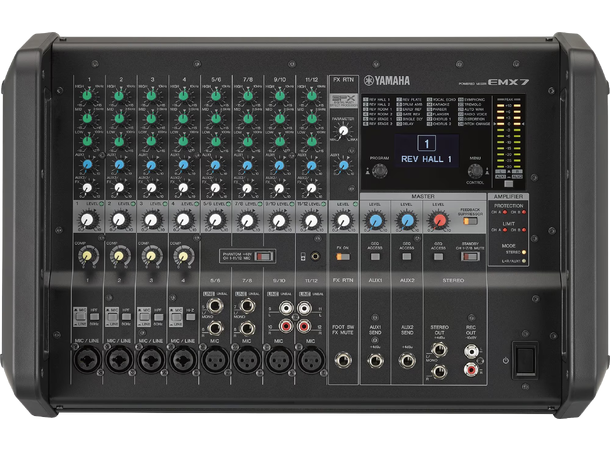Adjust the channel 4 blue AUX1 knob

click(x=183, y=165)
